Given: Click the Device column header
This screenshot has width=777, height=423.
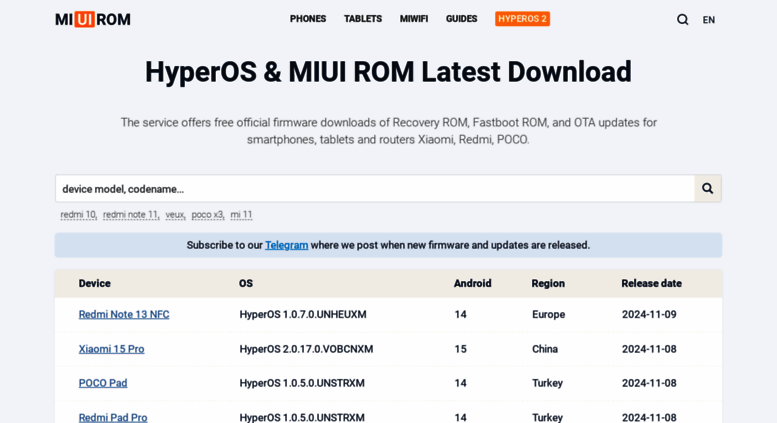Looking at the screenshot, I should coord(95,283).
